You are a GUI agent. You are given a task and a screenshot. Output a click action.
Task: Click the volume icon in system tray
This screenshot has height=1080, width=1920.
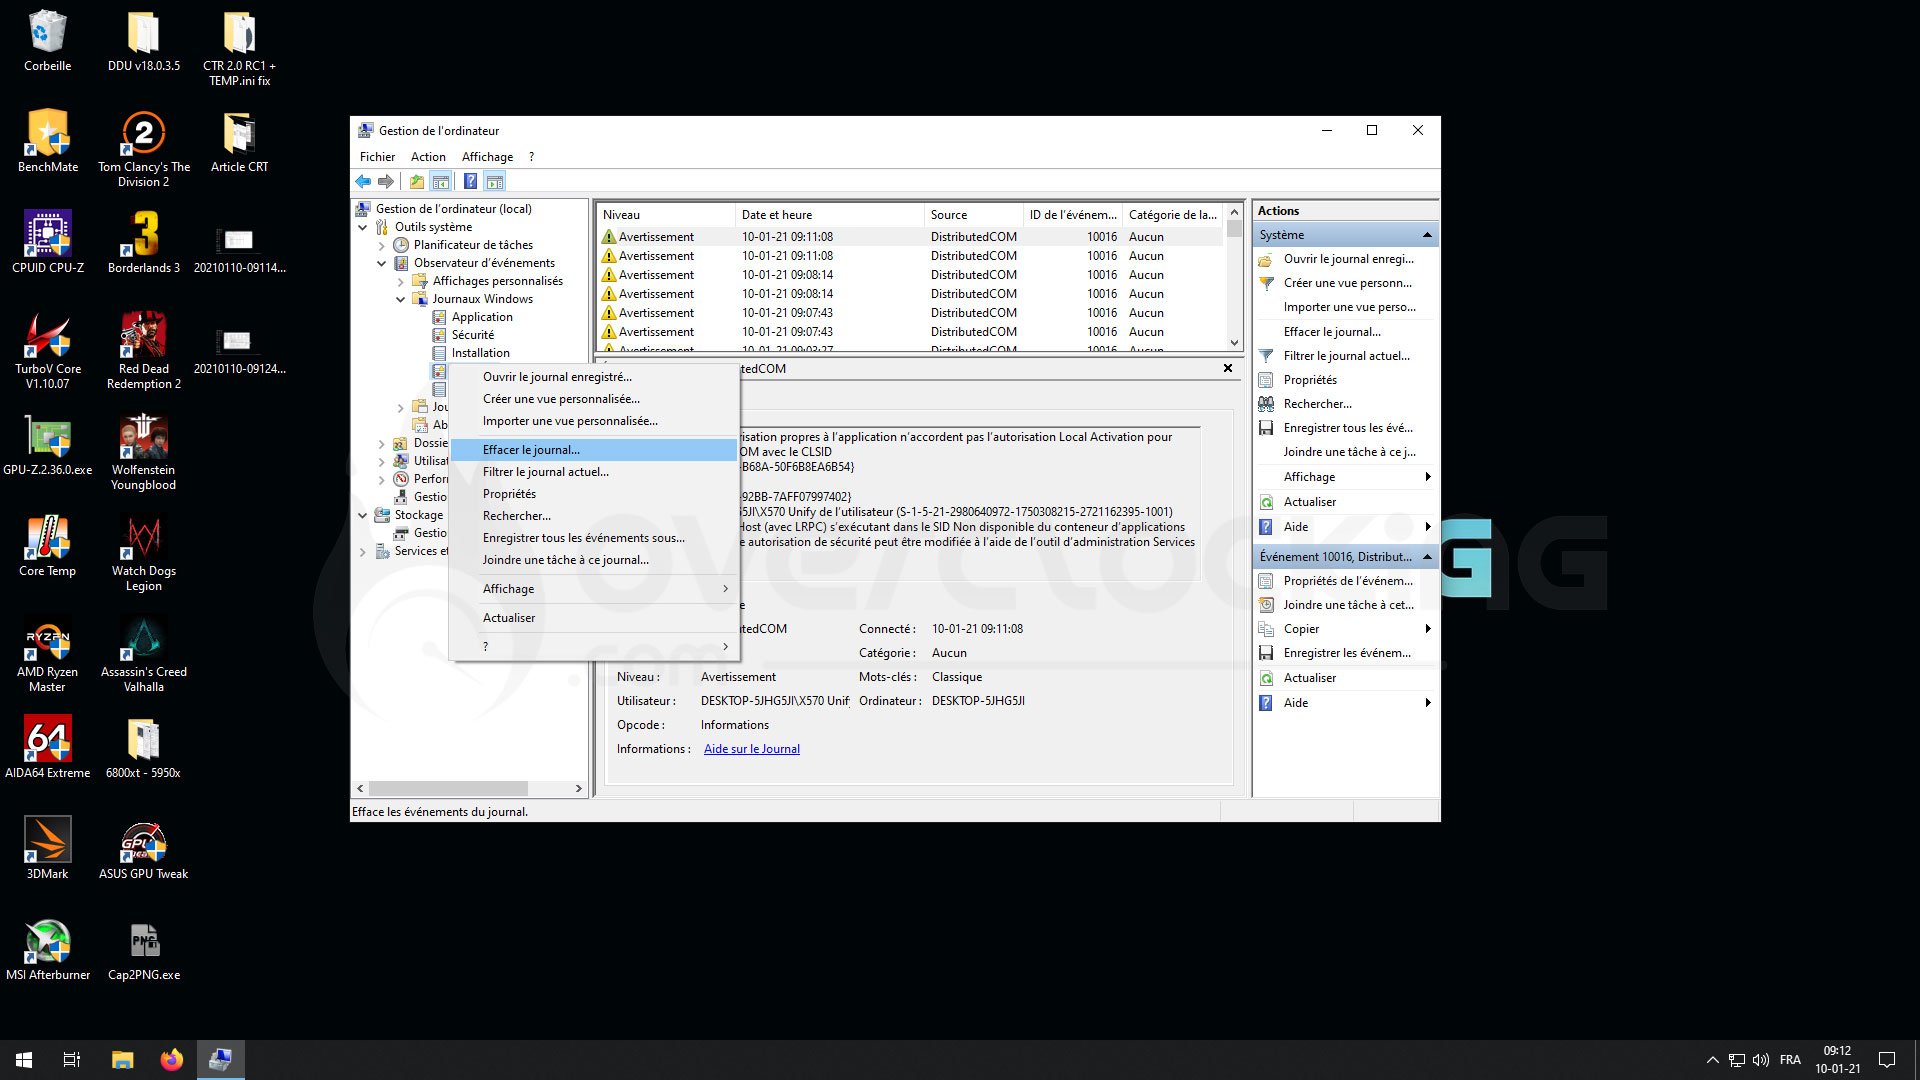click(1761, 1060)
